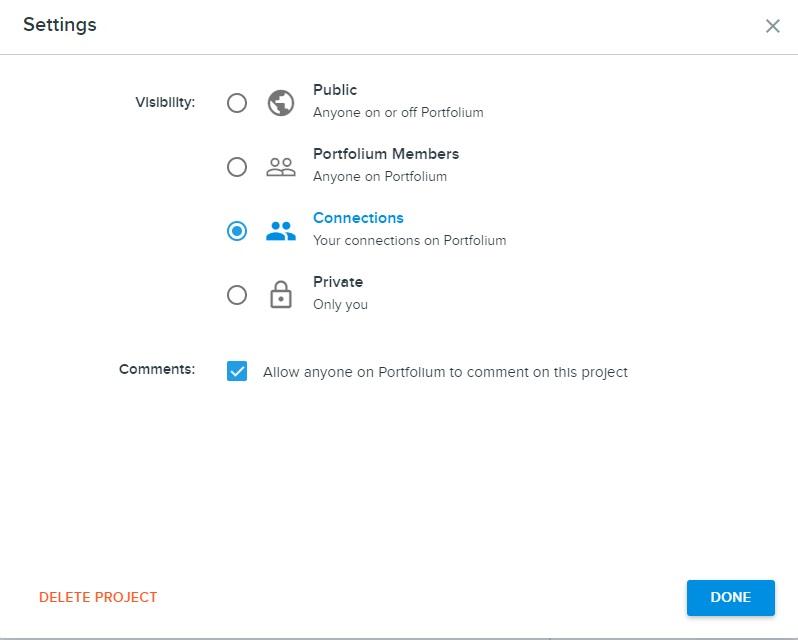Select the Portfolium Members radio button
Viewport: 798px width, 640px height.
point(237,167)
